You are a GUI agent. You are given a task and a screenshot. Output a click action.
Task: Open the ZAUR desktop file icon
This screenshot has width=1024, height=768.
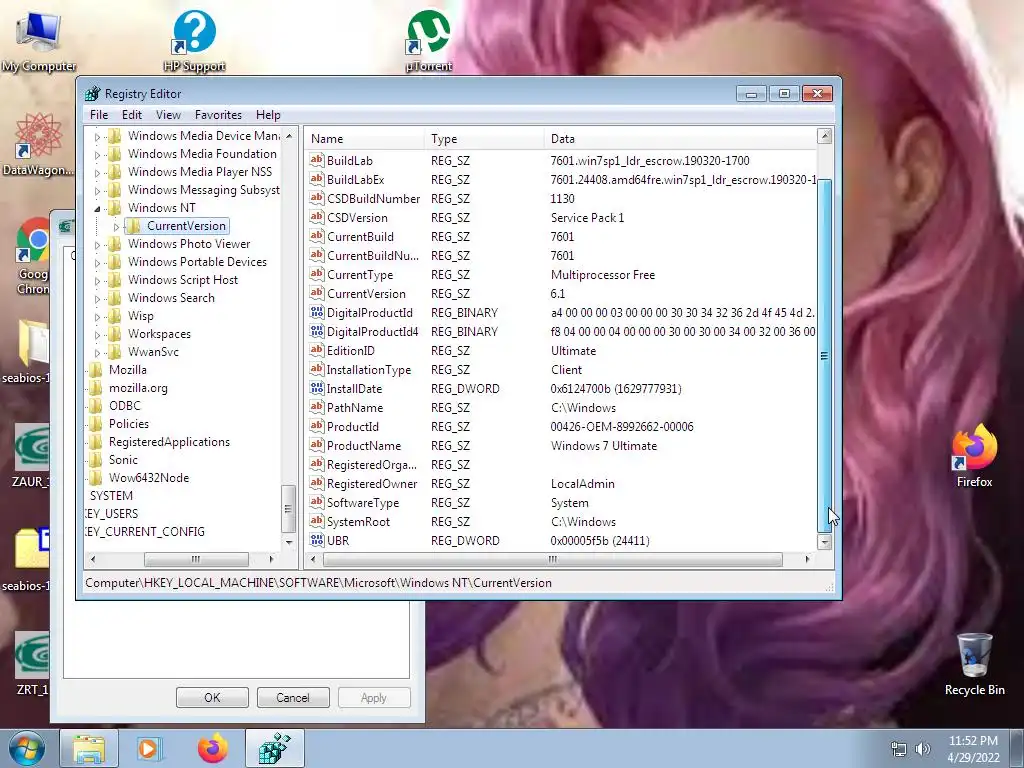coord(31,456)
